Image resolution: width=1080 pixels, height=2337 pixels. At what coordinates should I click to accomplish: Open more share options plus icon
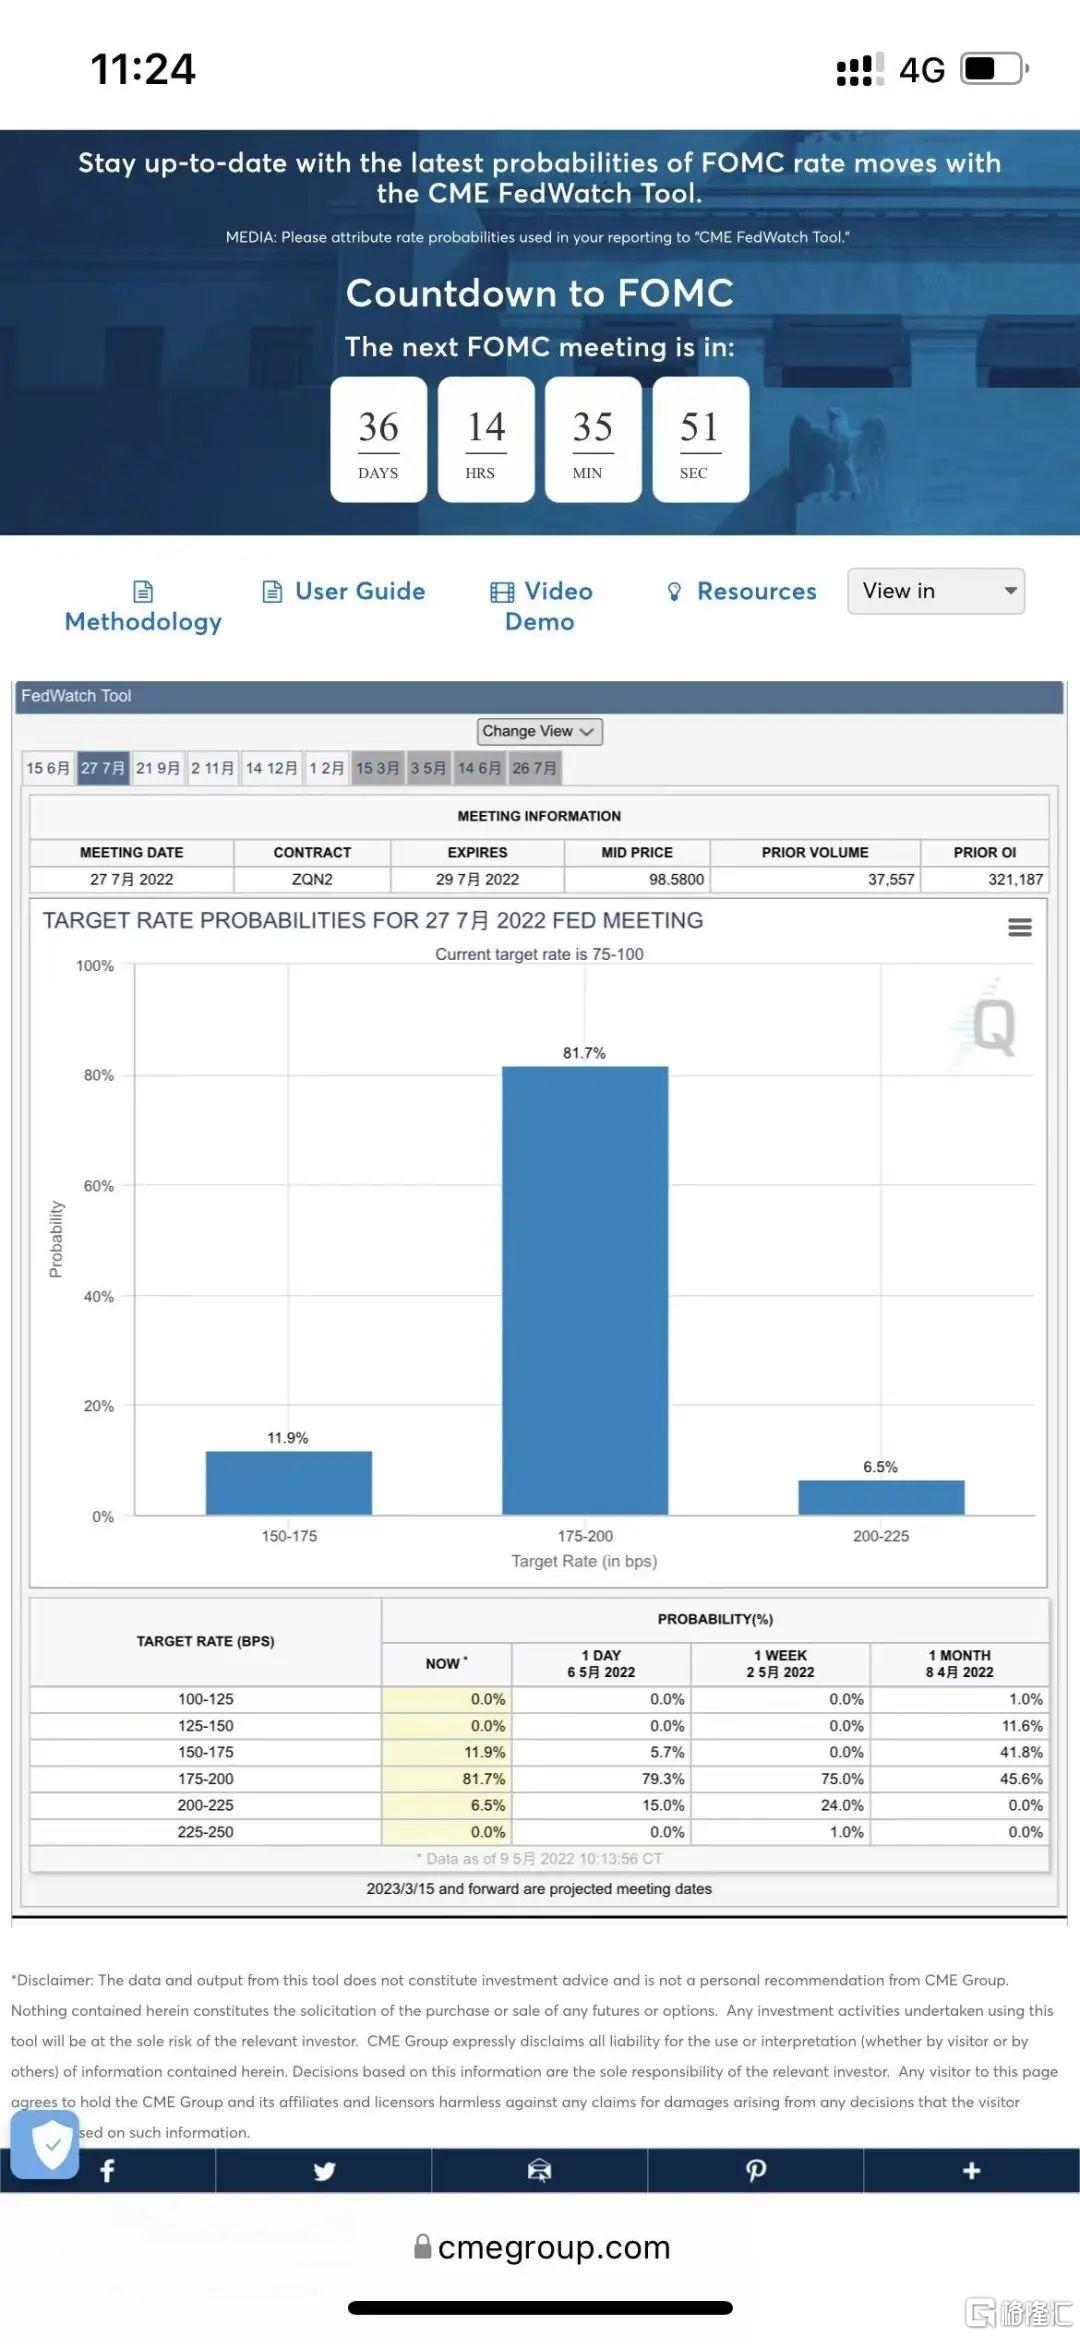[971, 2169]
